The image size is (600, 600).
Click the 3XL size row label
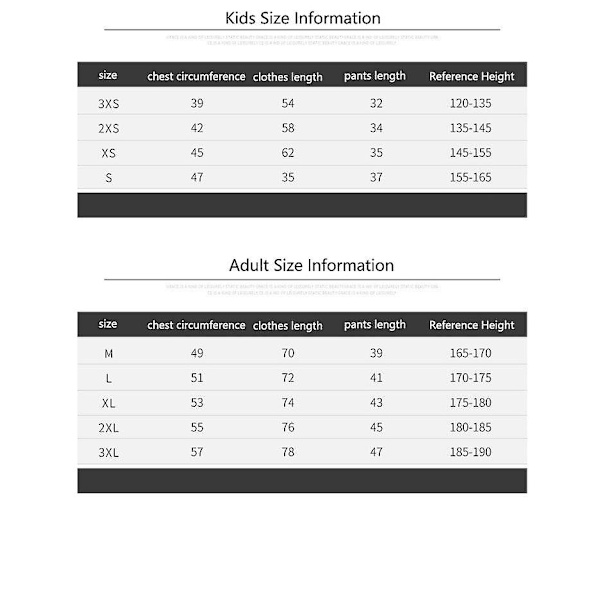coord(109,453)
